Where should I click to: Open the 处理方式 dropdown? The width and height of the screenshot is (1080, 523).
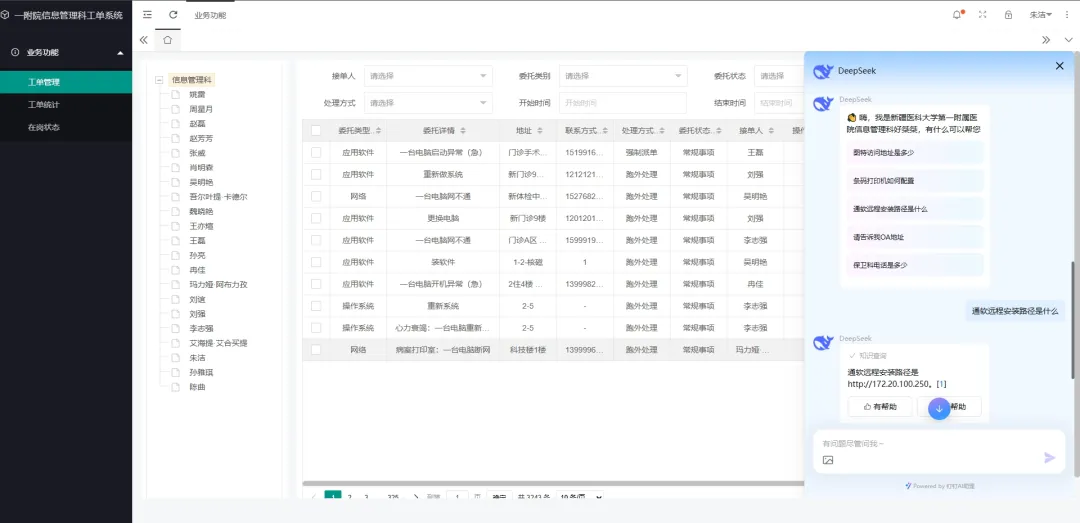coord(428,103)
